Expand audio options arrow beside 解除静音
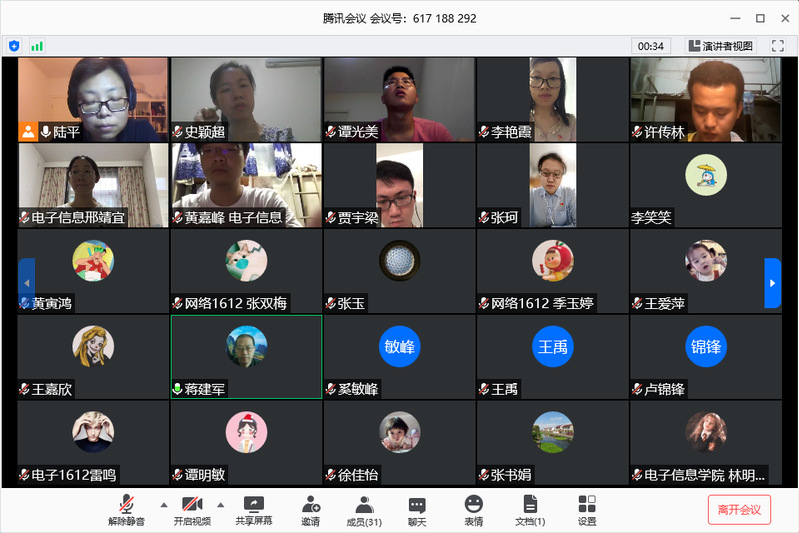Screen dimensions: 799x533 point(163,503)
